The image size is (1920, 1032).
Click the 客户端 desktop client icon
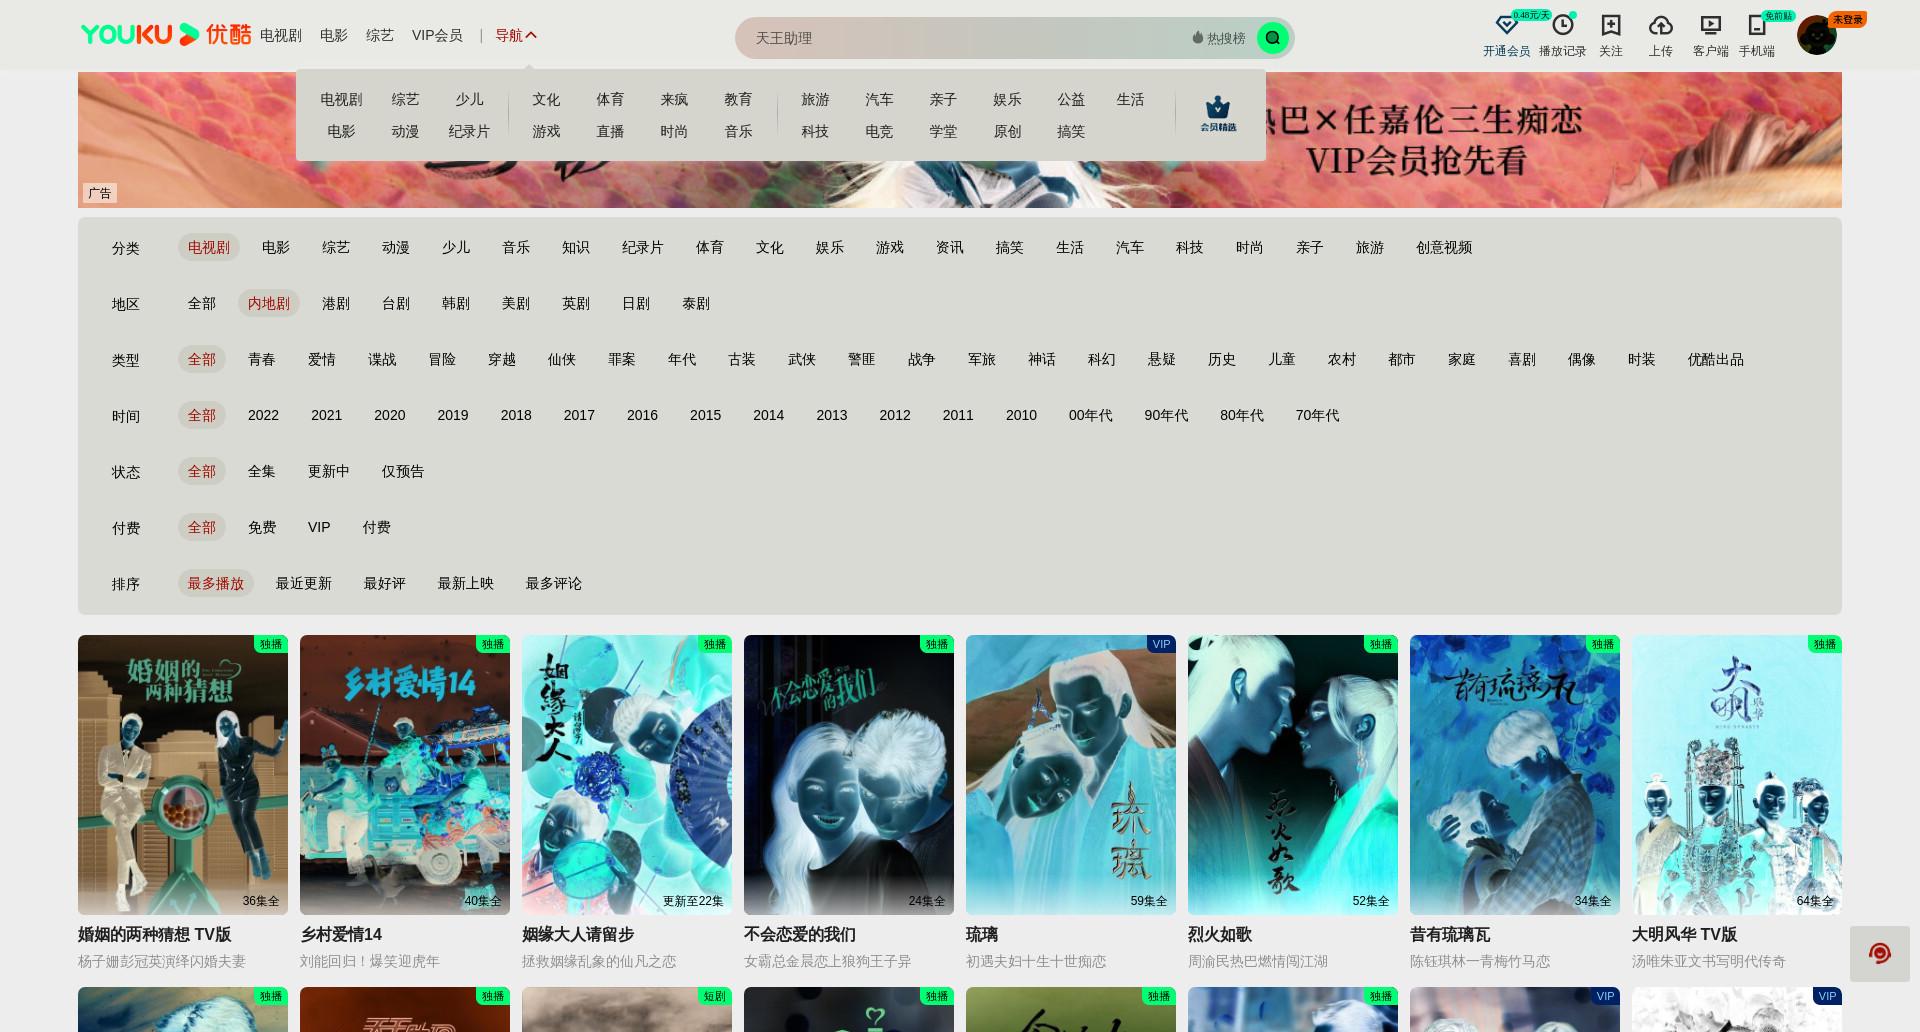(1710, 26)
